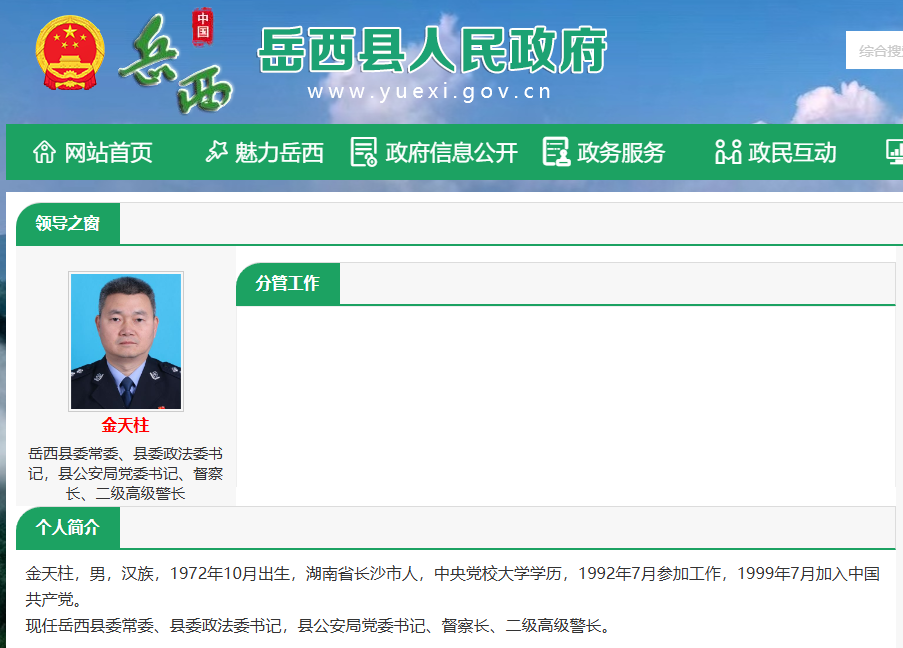
Task: Open the 网站首页 menu item
Action: pos(107,152)
